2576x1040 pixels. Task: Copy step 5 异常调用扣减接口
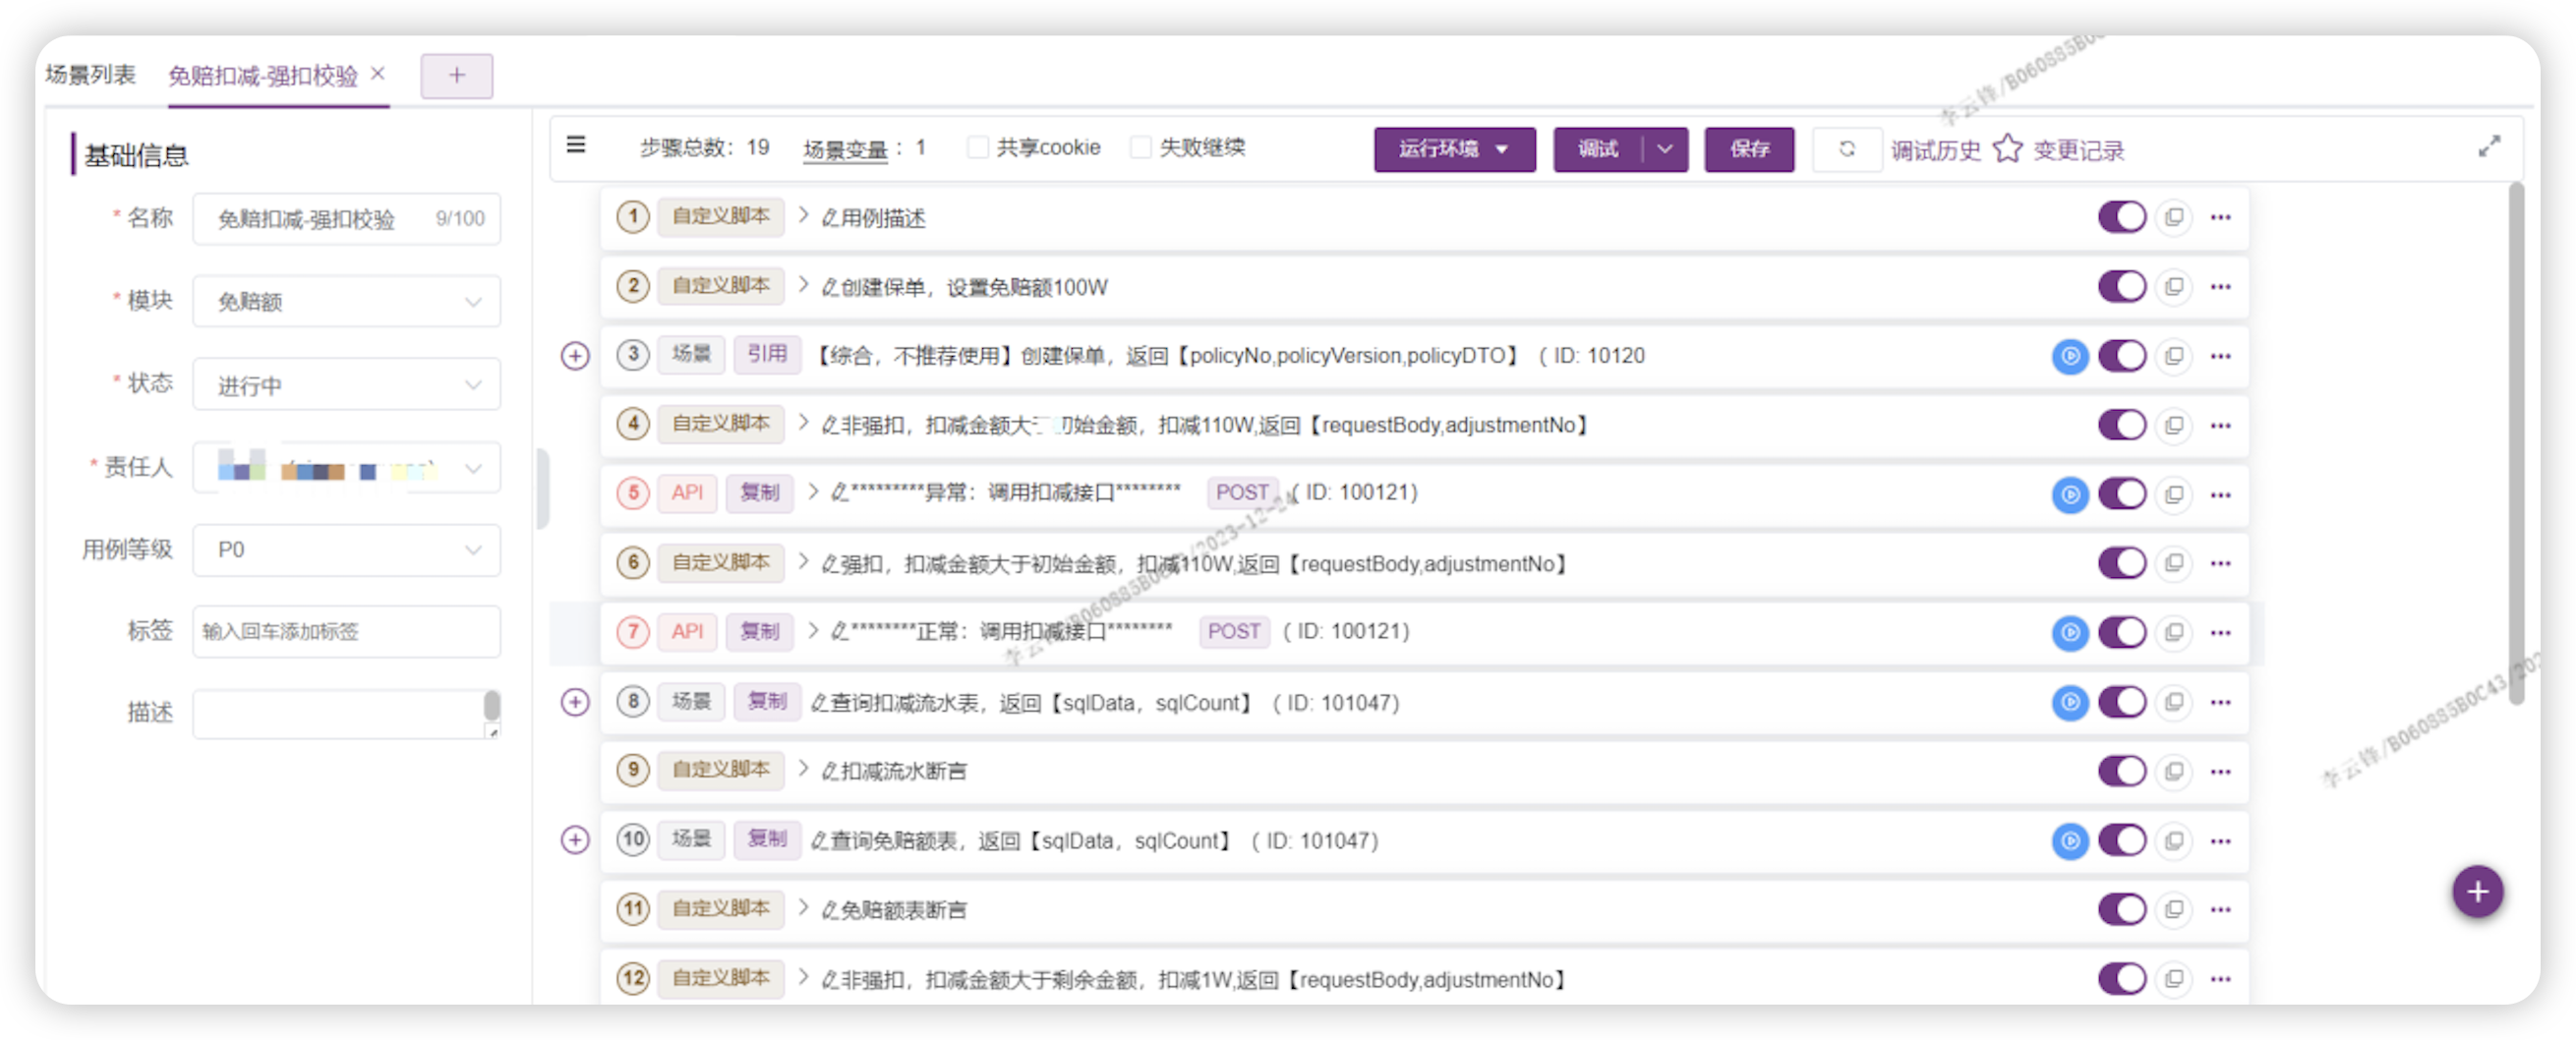tap(2174, 494)
